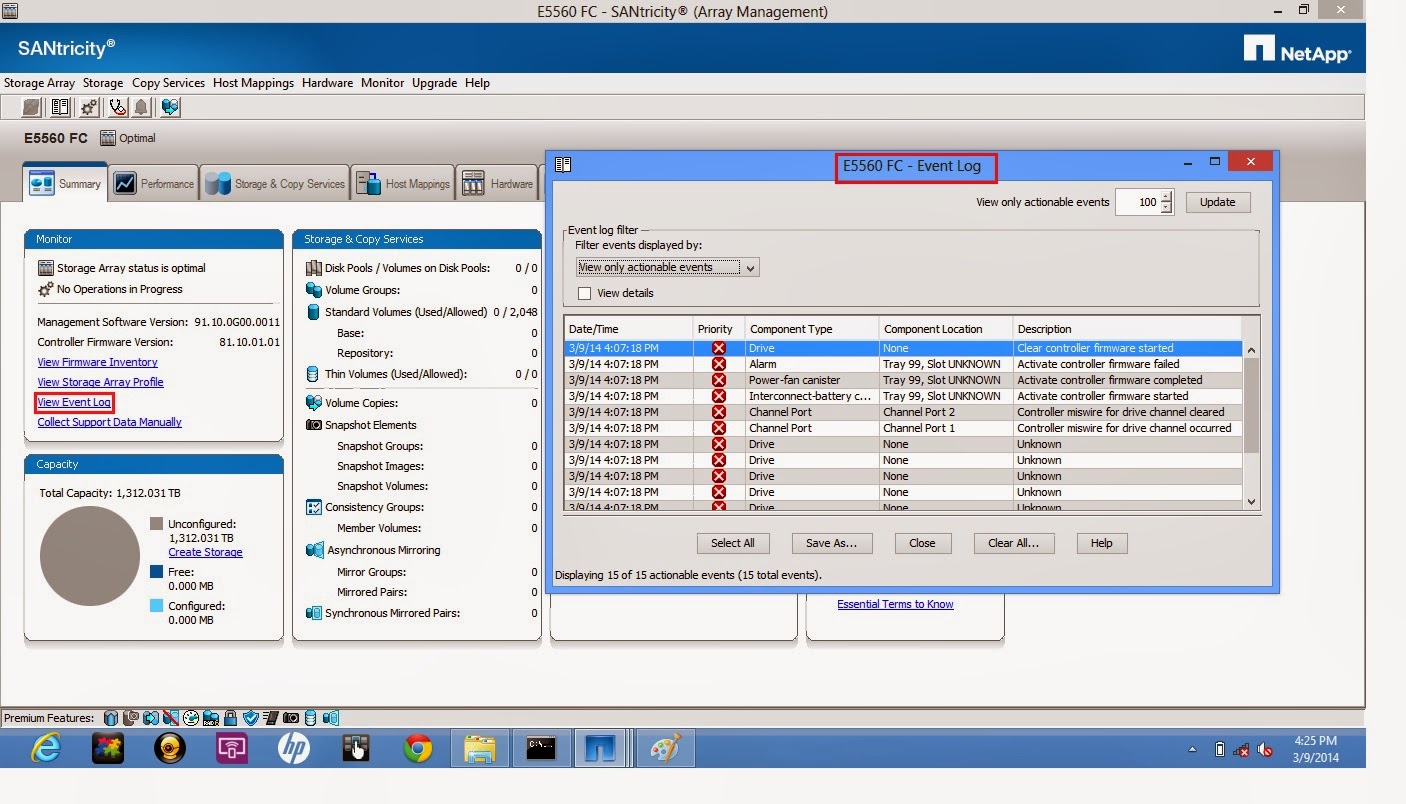Click the last blue toolbar icon
Viewport: 1406px width, 804px height.
coord(170,107)
